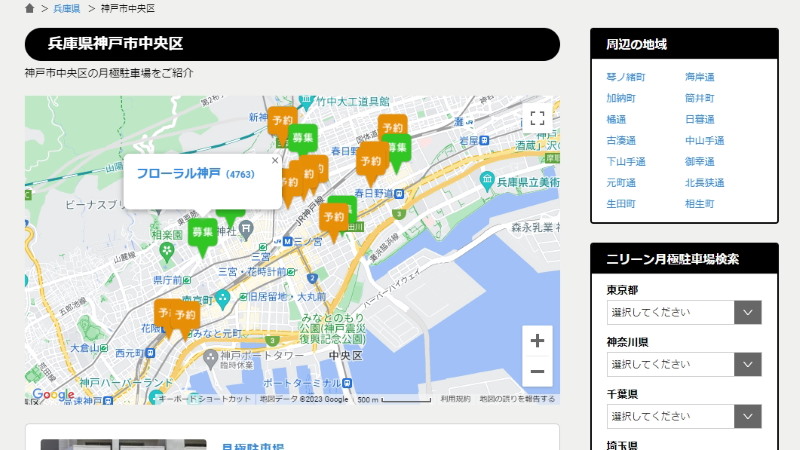Open the 神奈川県 selection dropdown
Screen dimensions: 800x450
coord(684,364)
